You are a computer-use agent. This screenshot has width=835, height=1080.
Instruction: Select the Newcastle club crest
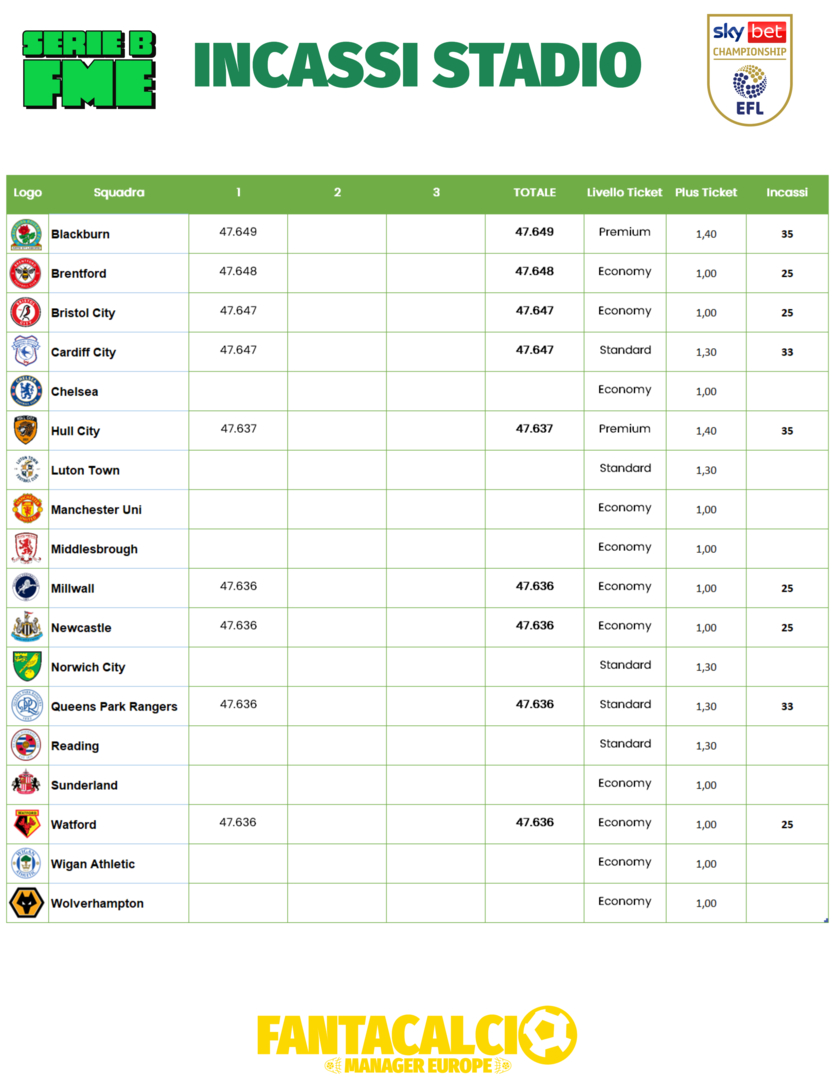point(26,627)
